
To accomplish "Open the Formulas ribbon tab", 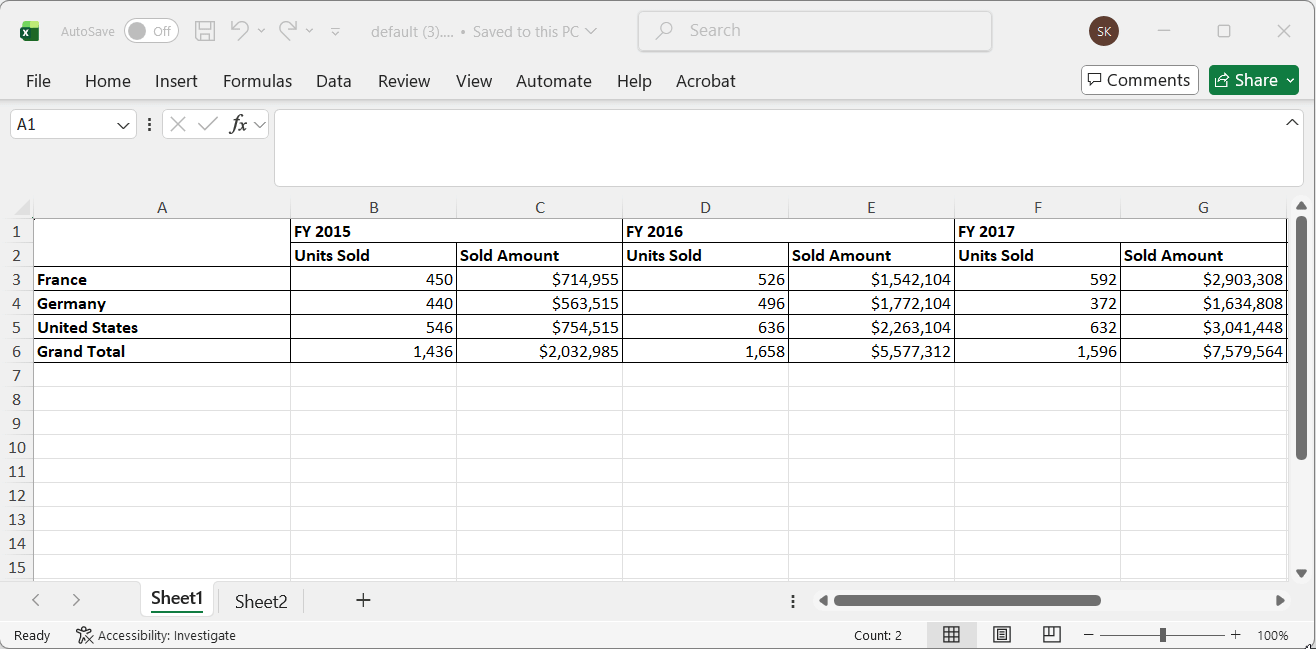I will point(257,81).
